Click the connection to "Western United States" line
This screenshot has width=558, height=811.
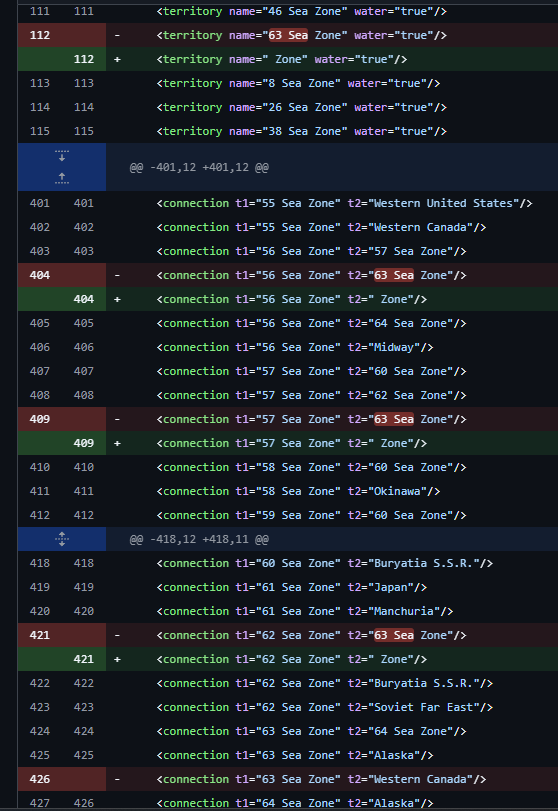344,203
